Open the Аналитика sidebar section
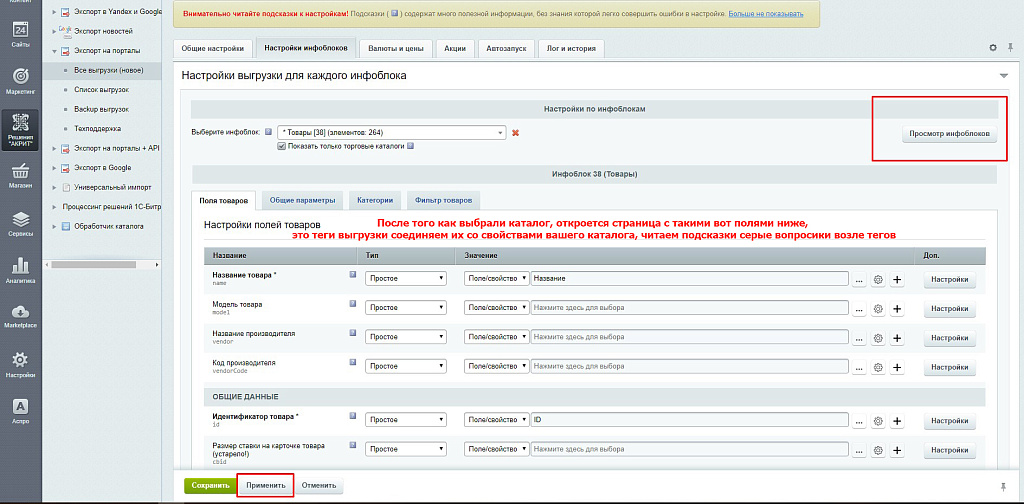The width and height of the screenshot is (1024, 504). pos(20,270)
